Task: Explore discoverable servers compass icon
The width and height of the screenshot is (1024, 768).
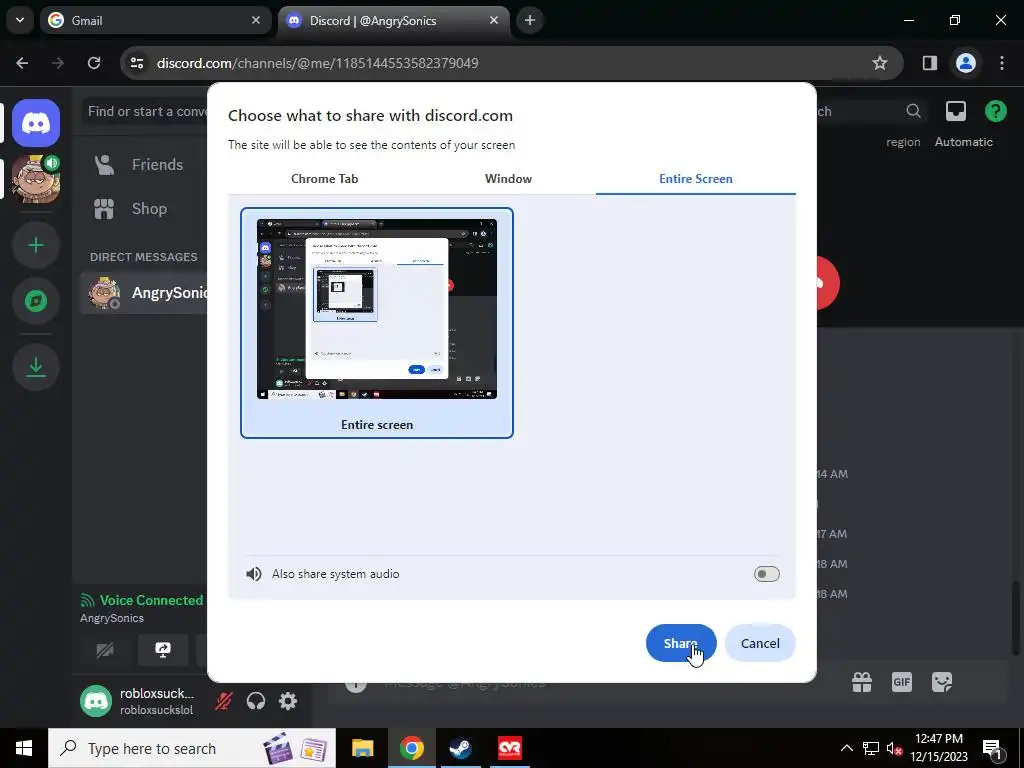Action: click(36, 301)
